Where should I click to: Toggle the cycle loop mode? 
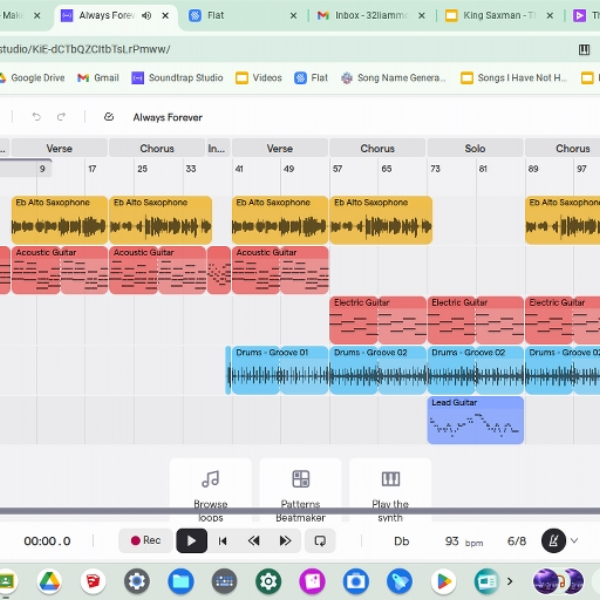(320, 541)
